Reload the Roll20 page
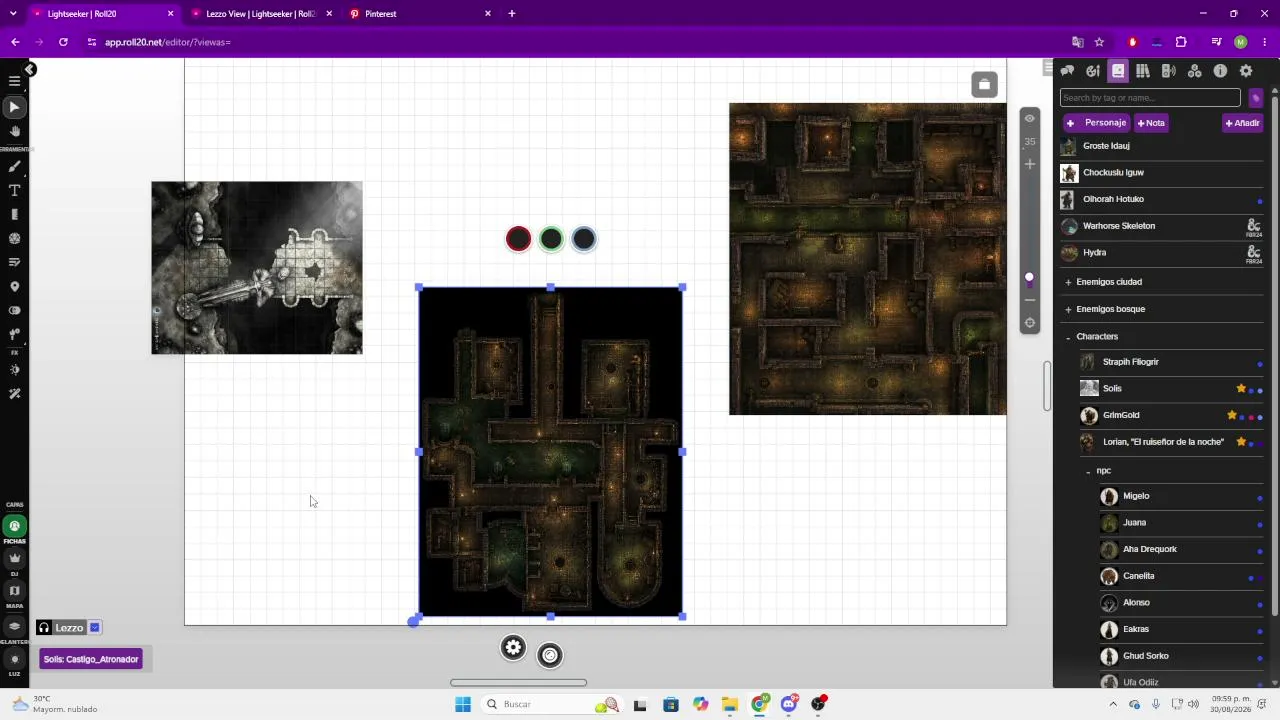 (x=63, y=42)
